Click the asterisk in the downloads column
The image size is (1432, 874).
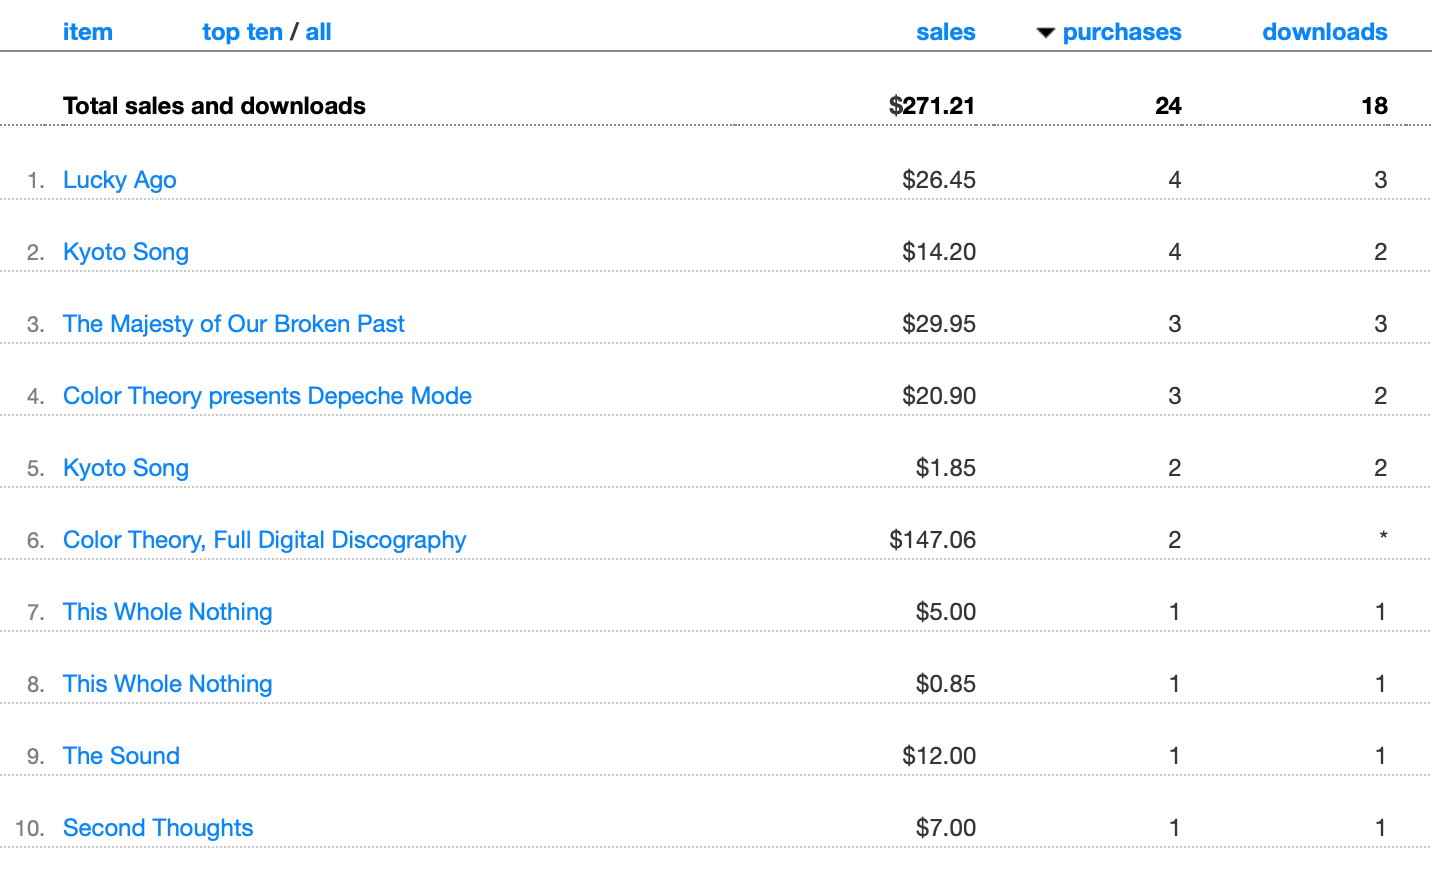pyautogui.click(x=1383, y=537)
